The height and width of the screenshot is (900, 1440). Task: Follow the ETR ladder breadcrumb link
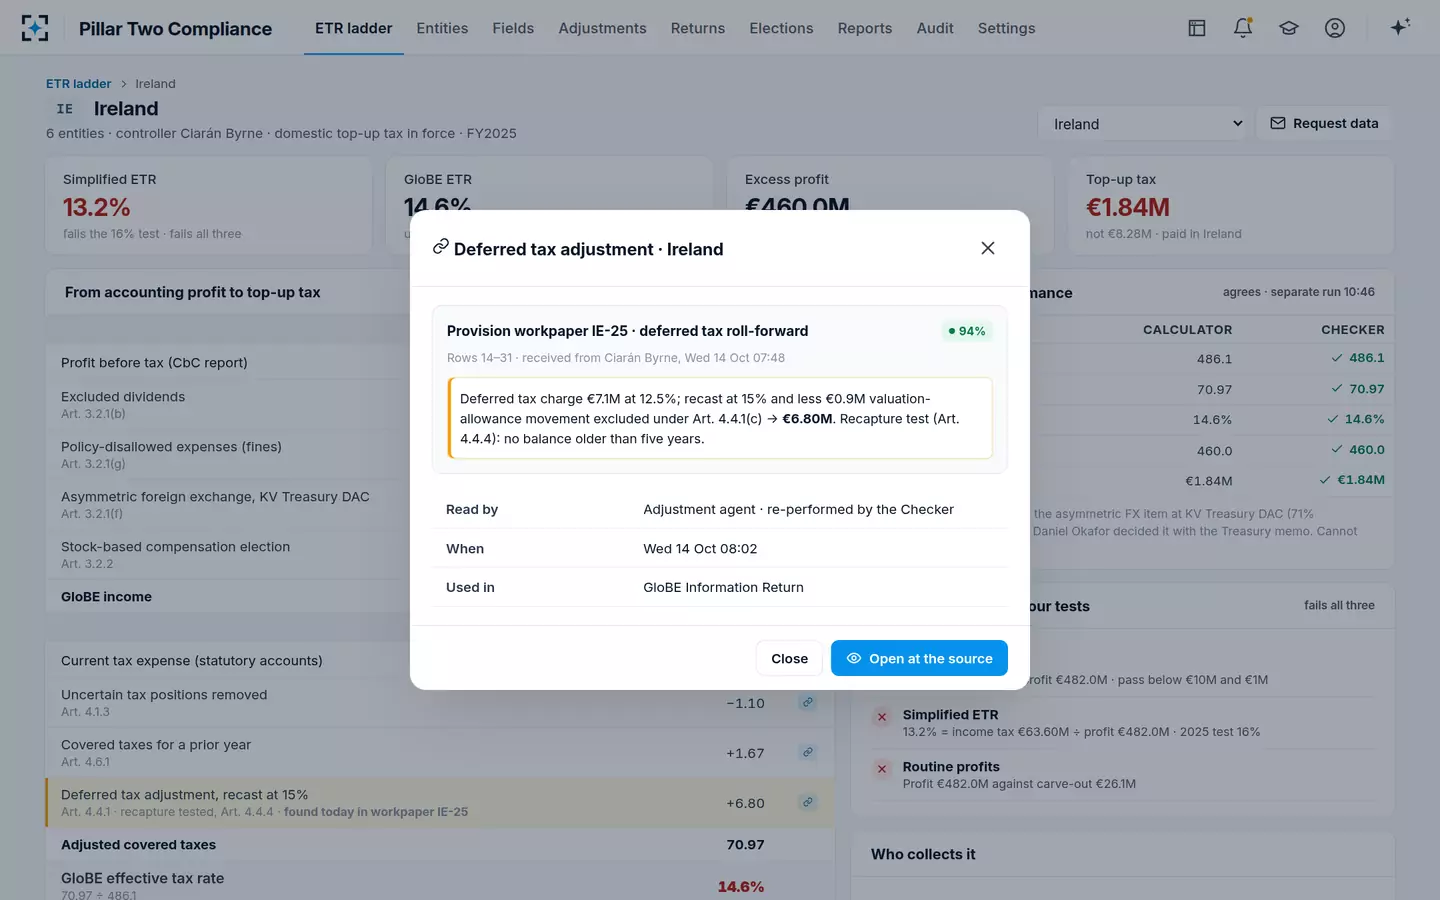pos(78,84)
